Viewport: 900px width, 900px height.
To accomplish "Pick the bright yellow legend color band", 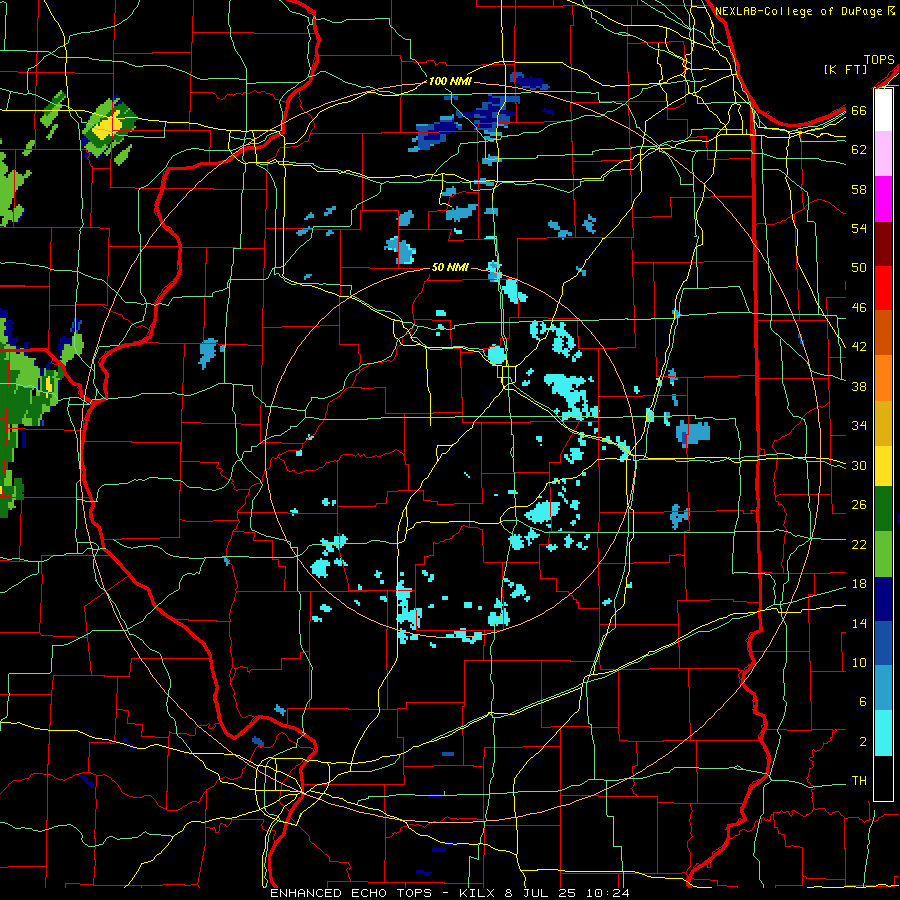I will [x=883, y=466].
